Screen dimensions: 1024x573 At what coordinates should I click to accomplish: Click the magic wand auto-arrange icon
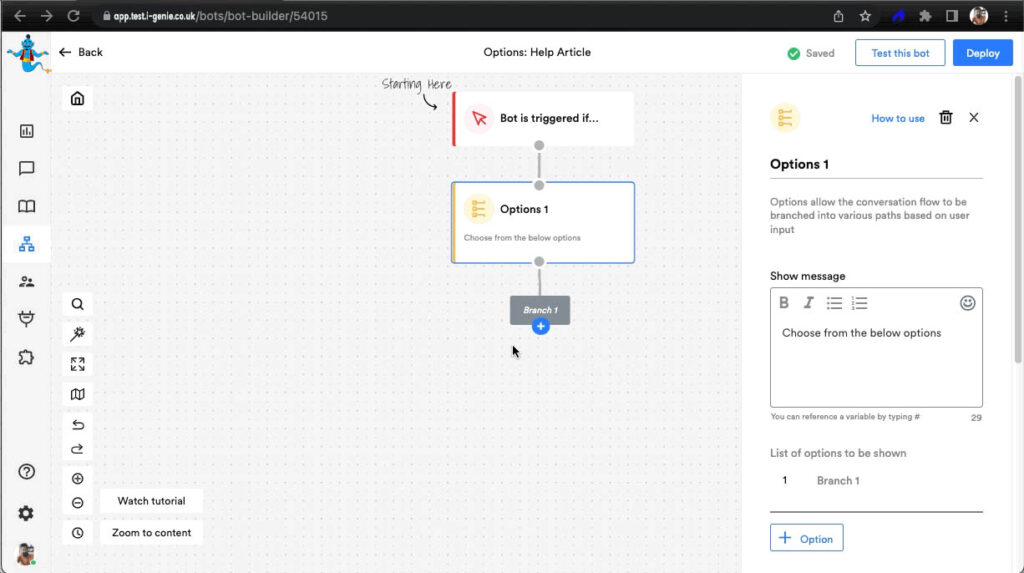click(77, 334)
